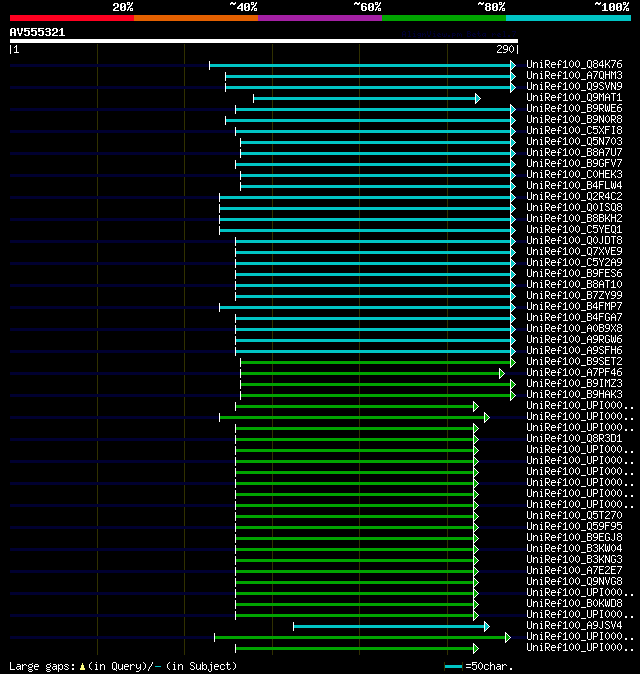
Task: Select the UniRef100_A9JSV4 hit label
Action: [x=574, y=625]
